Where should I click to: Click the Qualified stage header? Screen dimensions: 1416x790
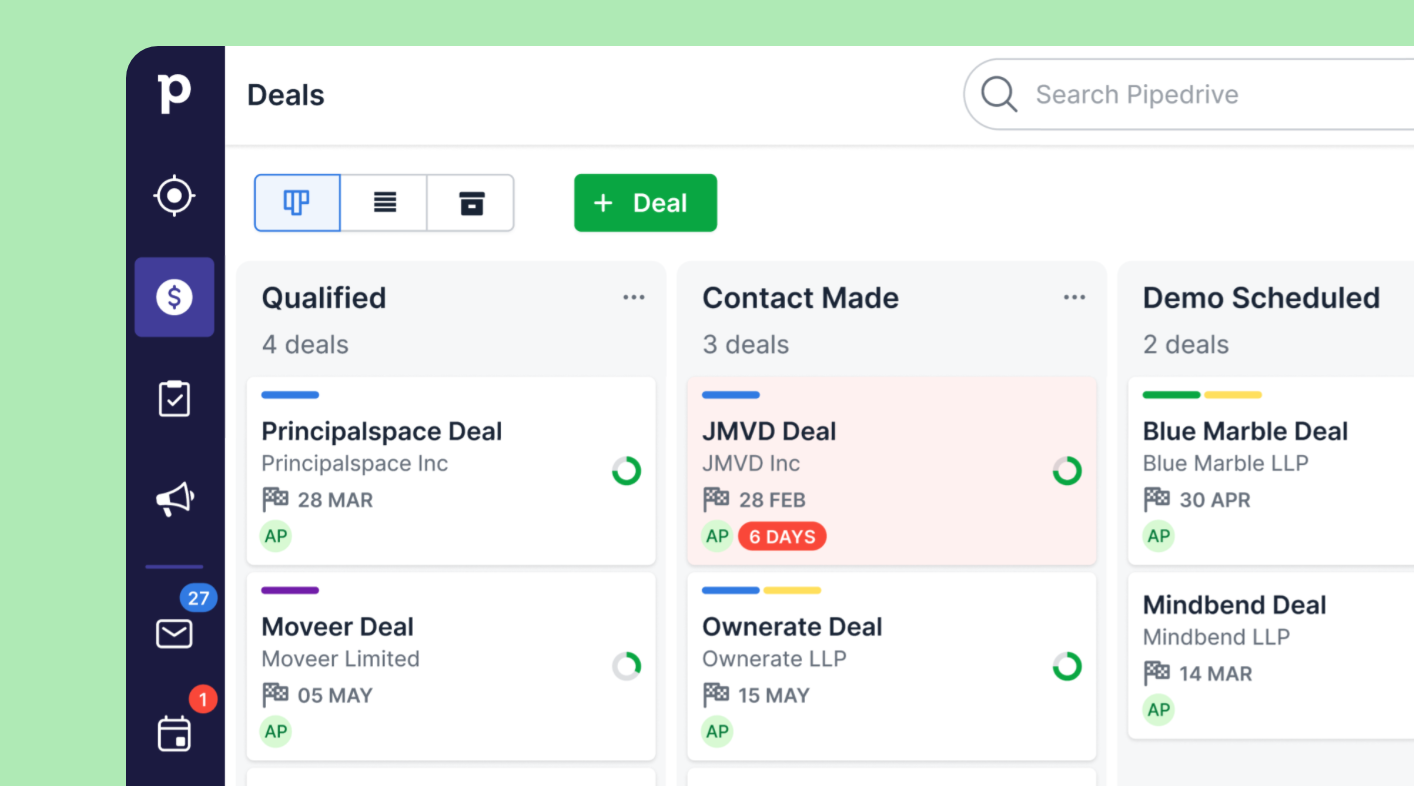[x=324, y=297]
